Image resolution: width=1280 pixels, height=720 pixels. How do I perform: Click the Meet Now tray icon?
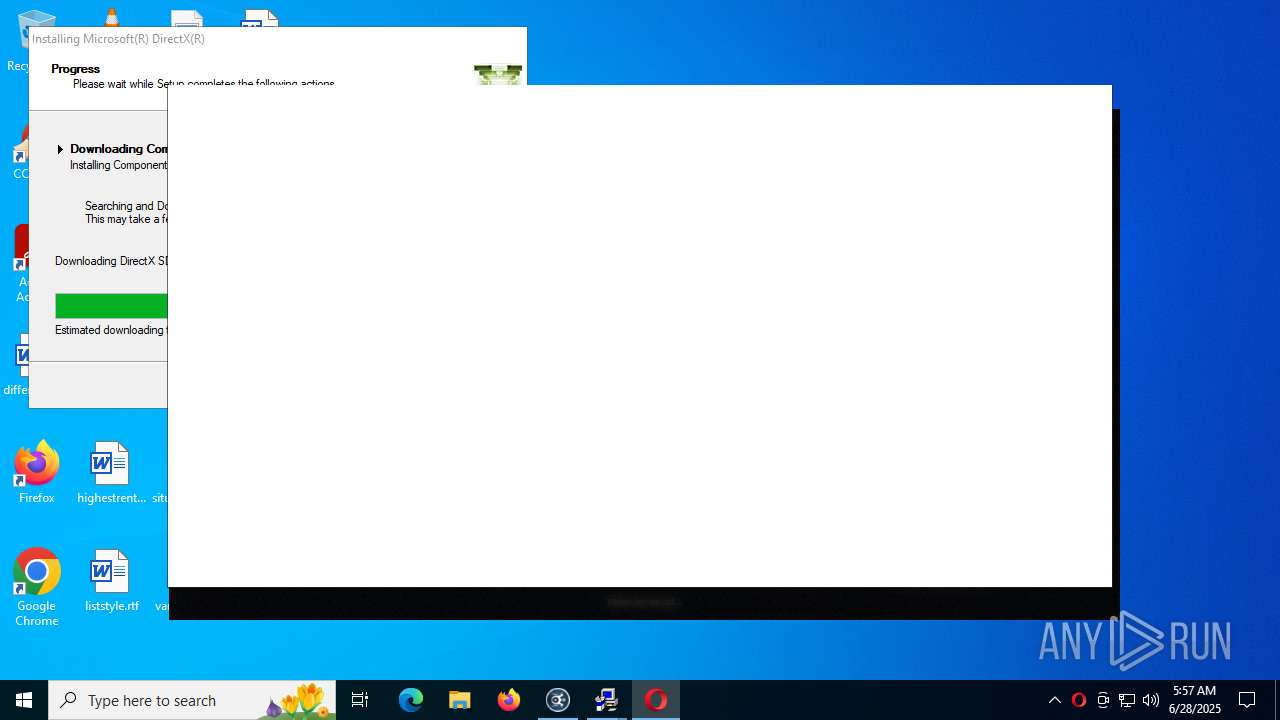1103,700
